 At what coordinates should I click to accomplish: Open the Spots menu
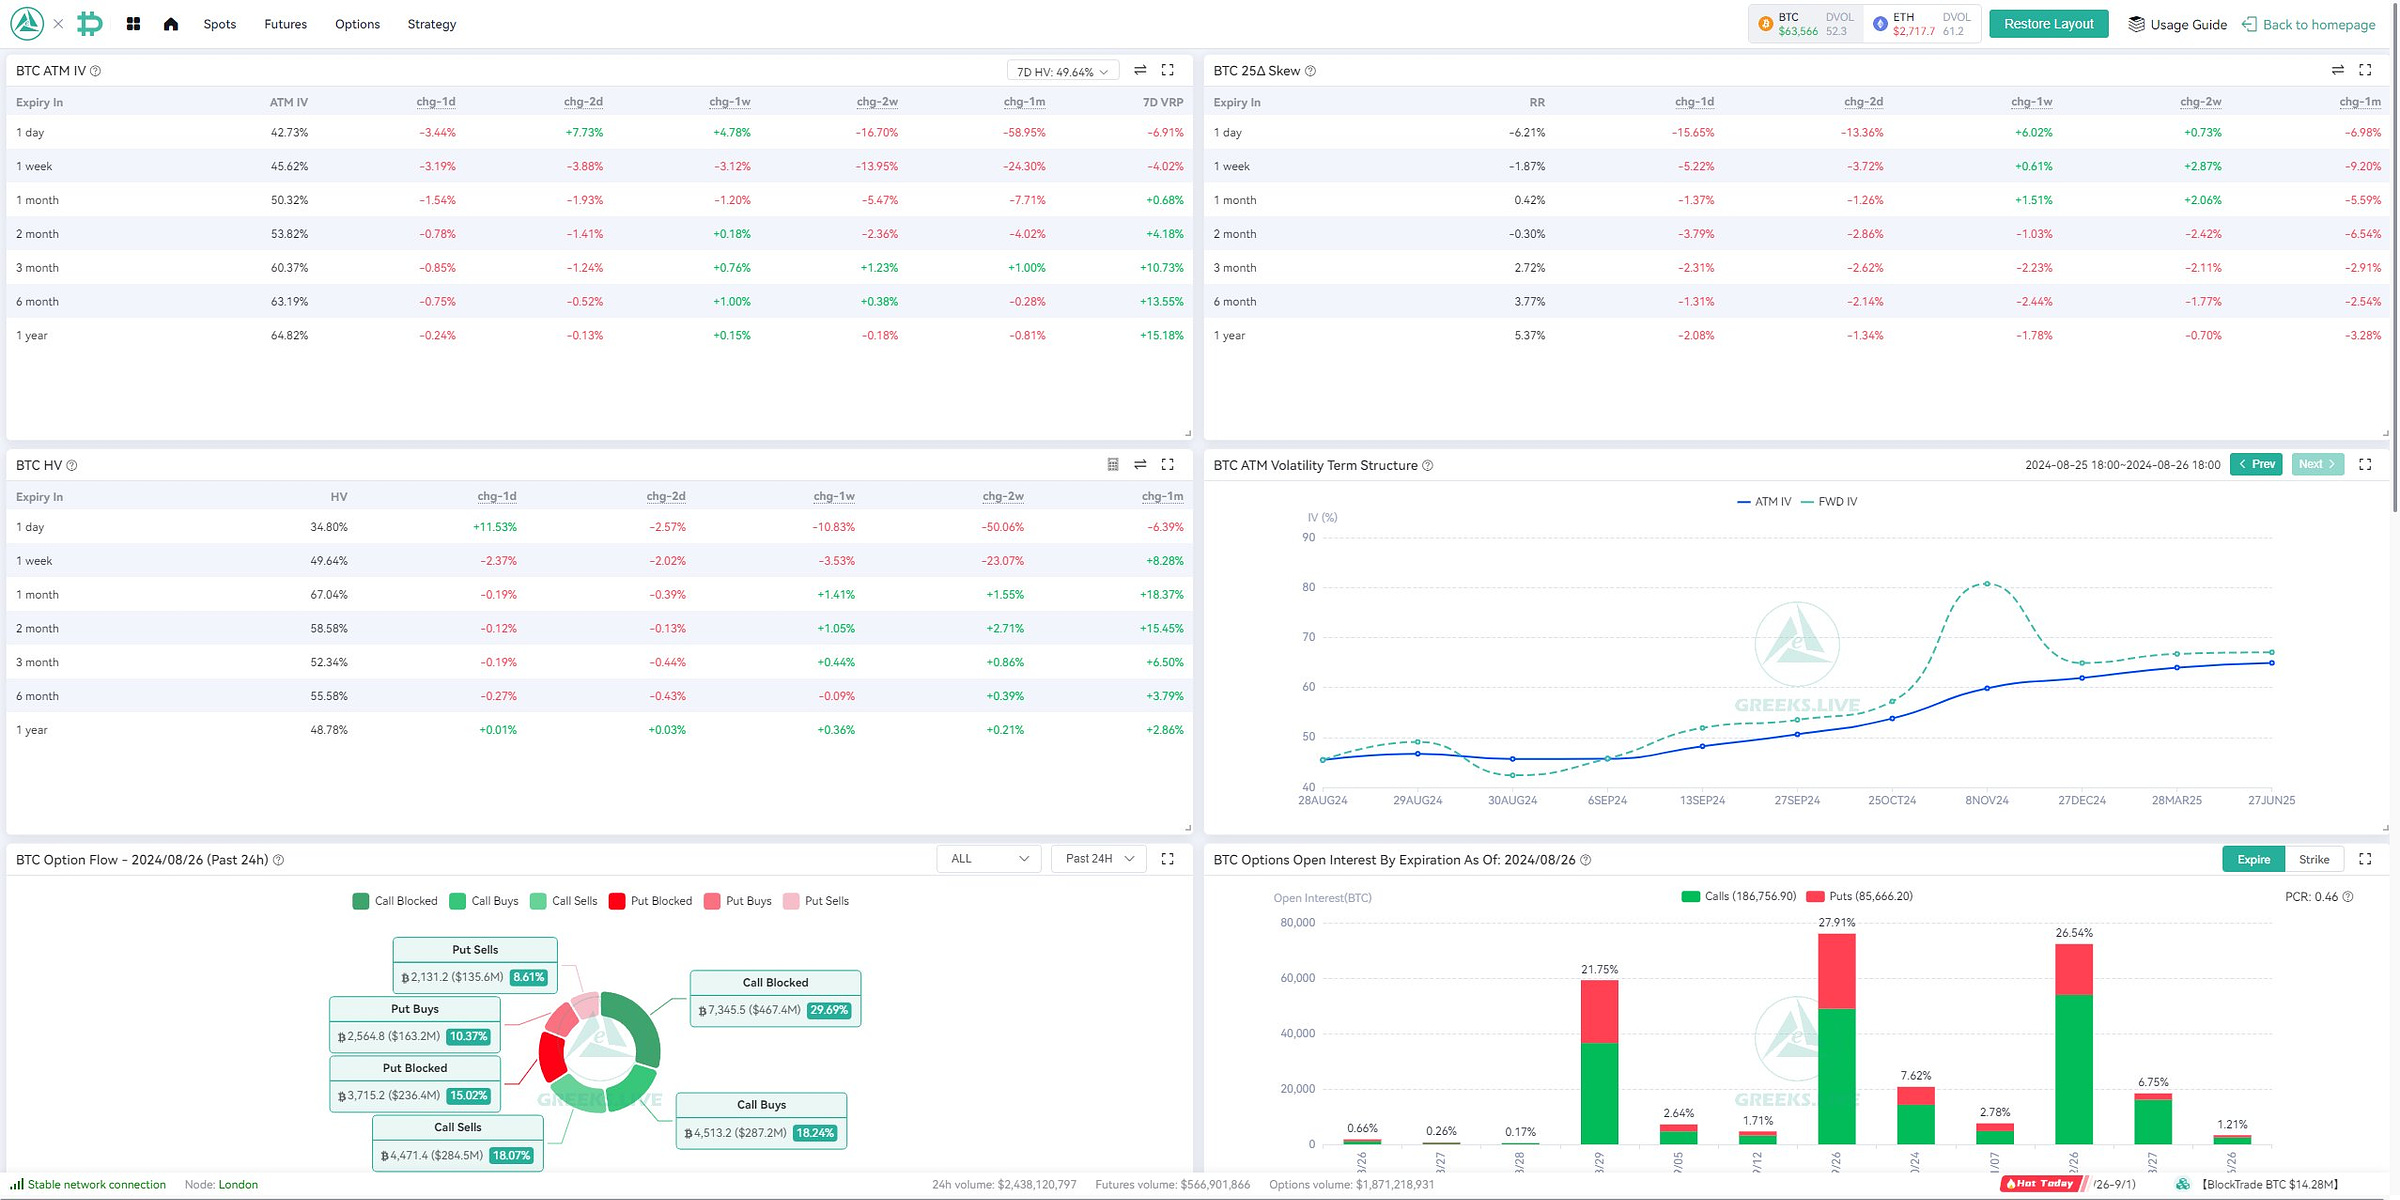pos(220,24)
